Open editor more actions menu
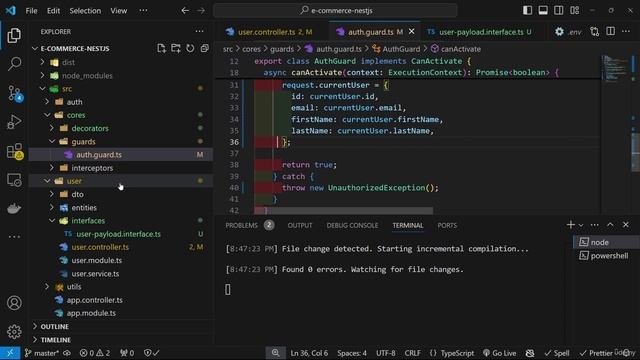The width and height of the screenshot is (640, 360). tap(626, 31)
